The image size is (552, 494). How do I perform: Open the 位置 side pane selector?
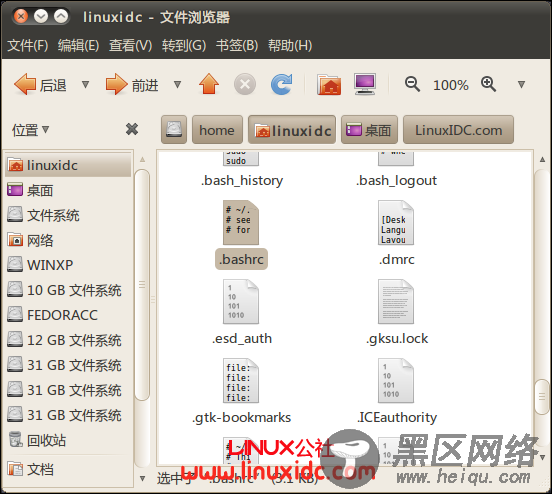(31, 130)
